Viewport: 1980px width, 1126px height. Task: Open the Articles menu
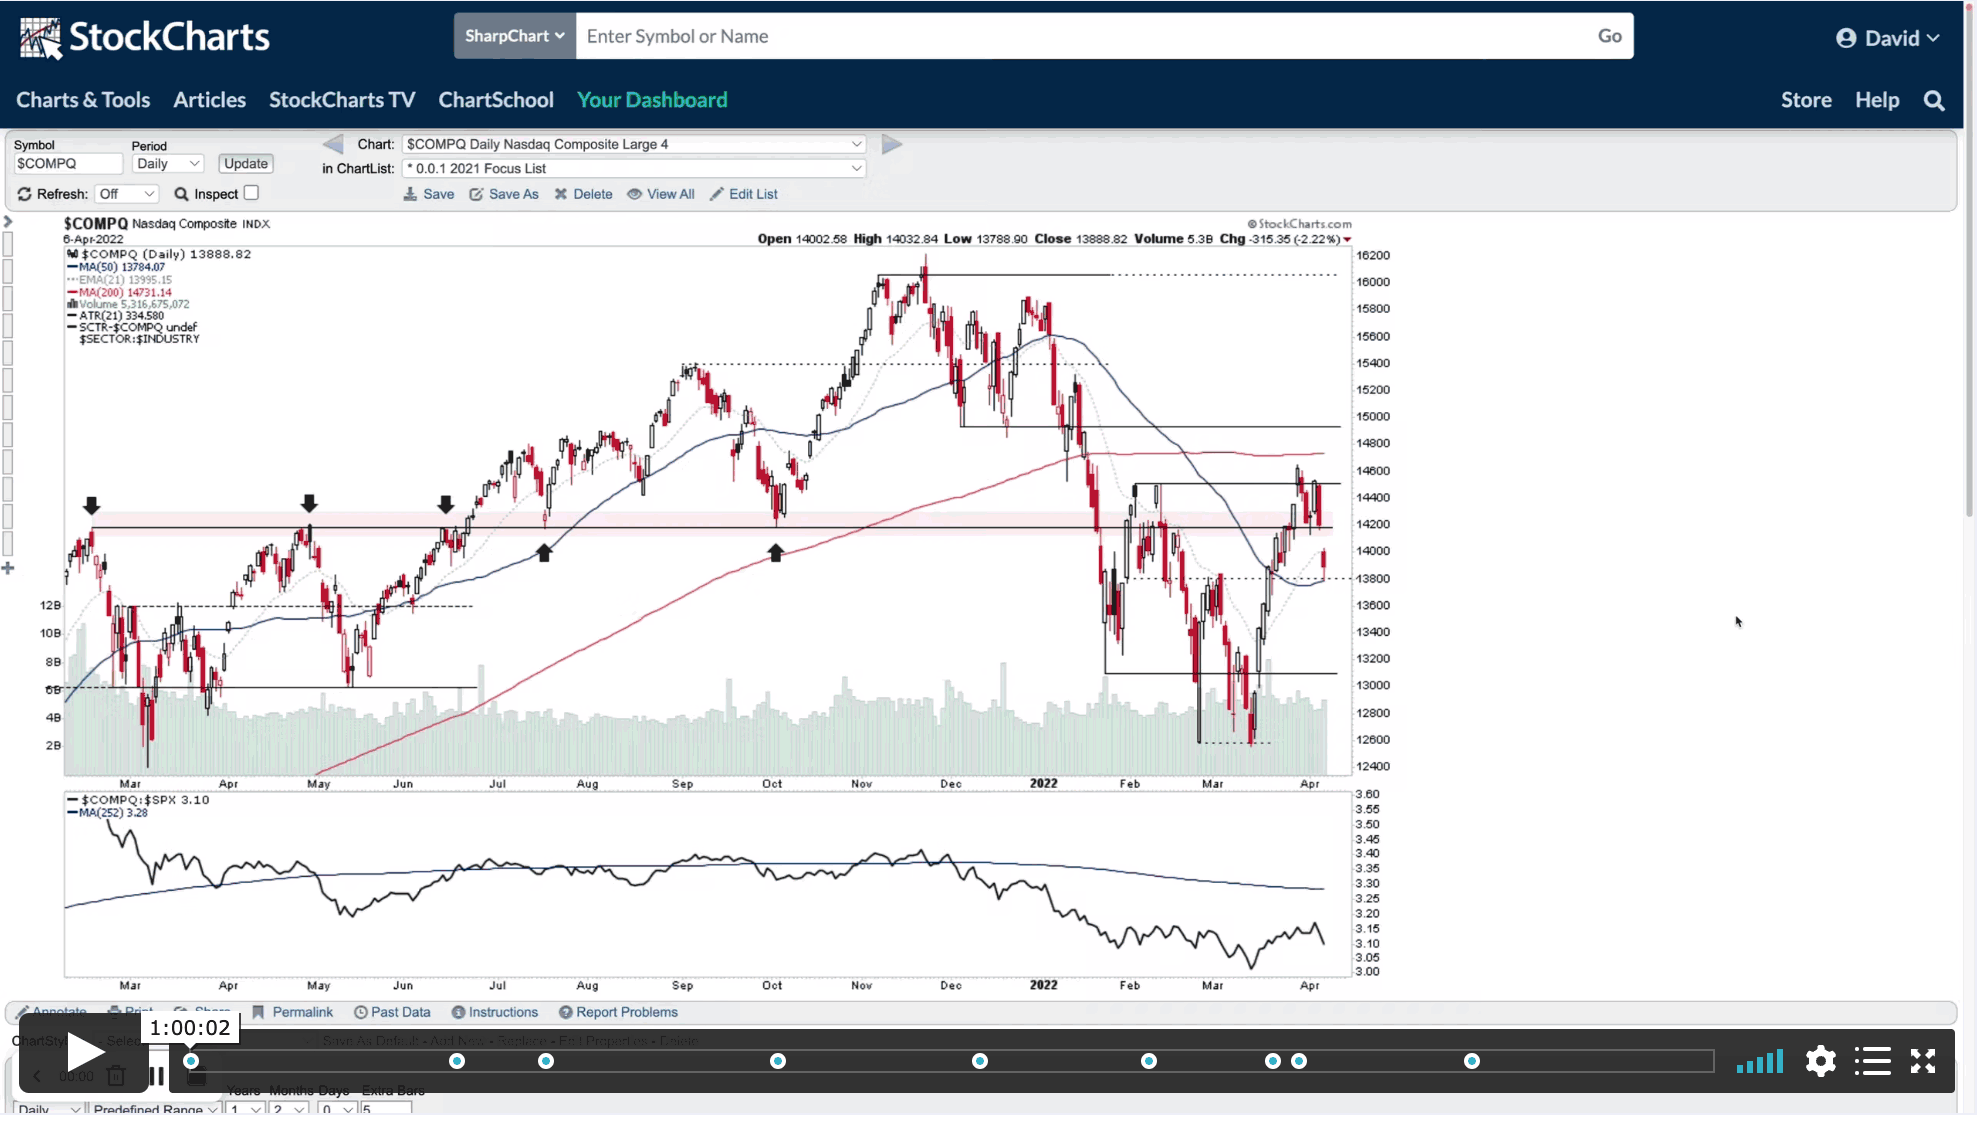tap(210, 100)
